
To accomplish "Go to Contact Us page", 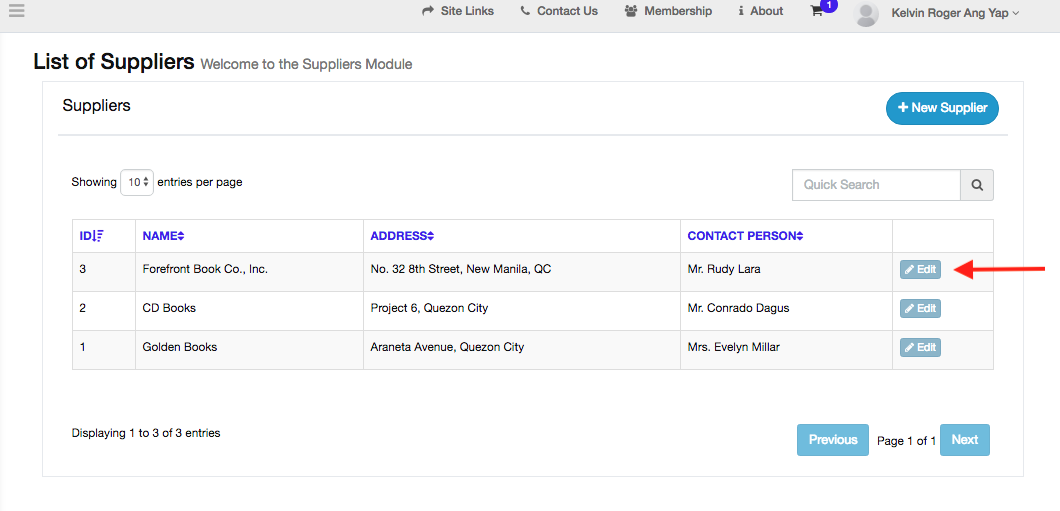I will click(559, 11).
